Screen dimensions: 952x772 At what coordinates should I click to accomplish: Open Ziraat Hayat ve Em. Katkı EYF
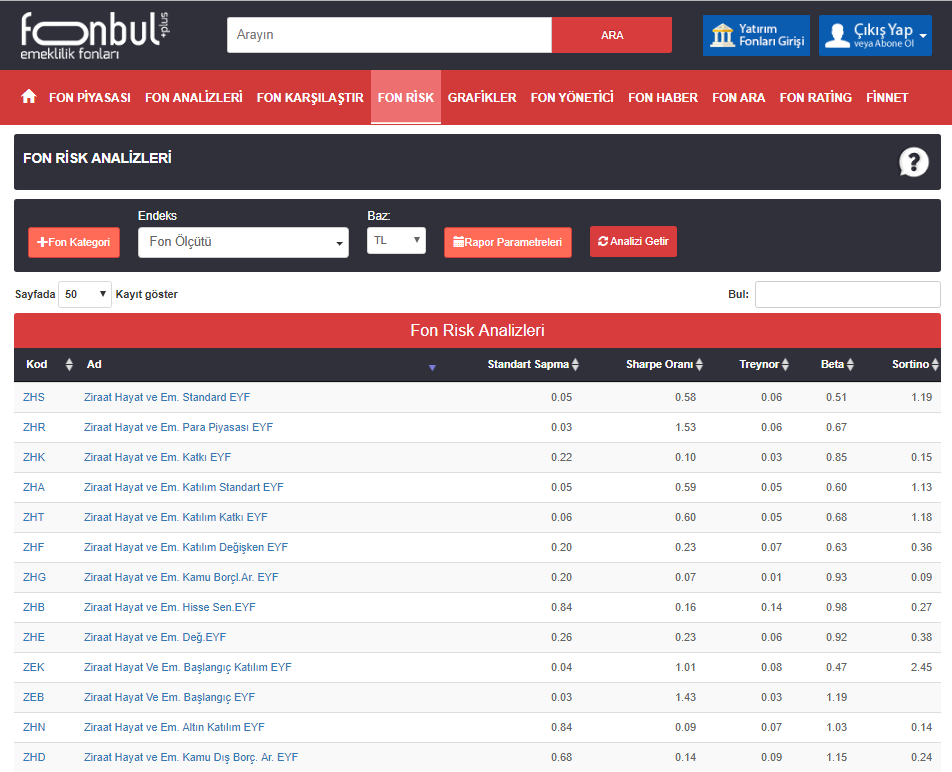[x=157, y=457]
